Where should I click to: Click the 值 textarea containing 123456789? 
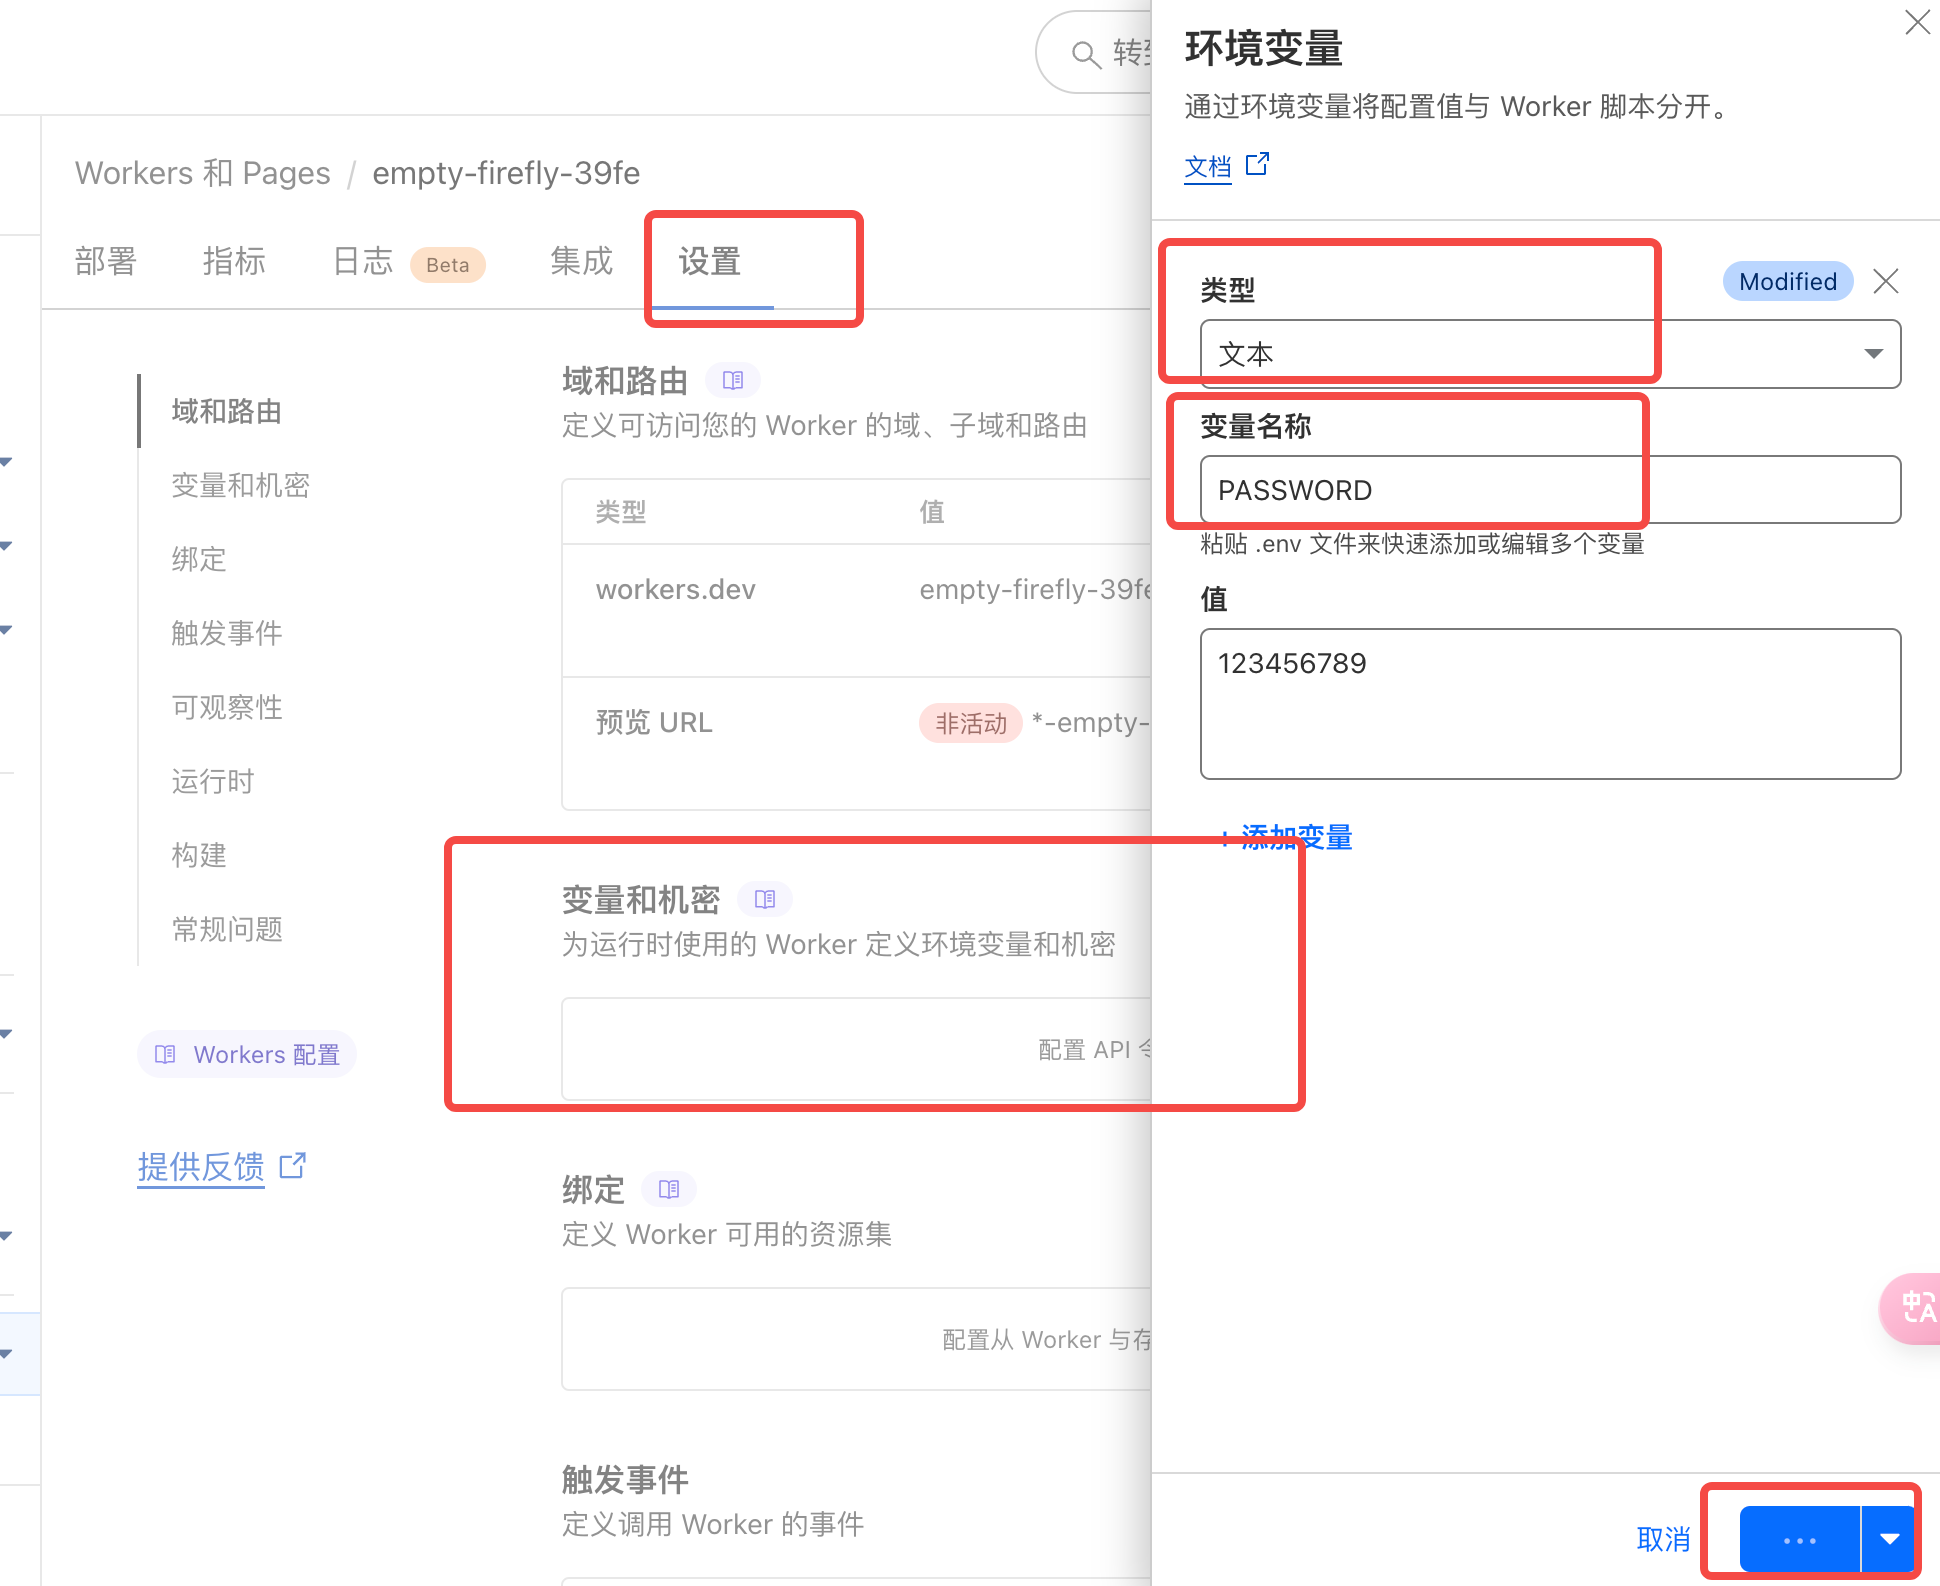pos(1549,703)
